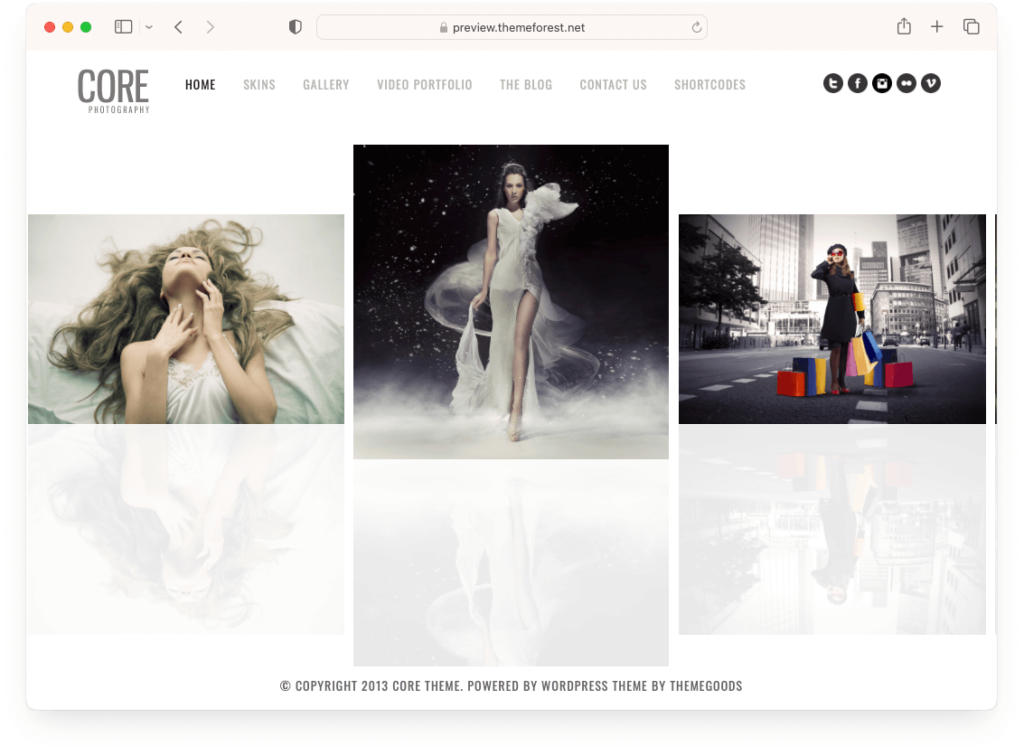Image resolution: width=1024 pixels, height=746 pixels.
Task: Click the Flickr social icon
Action: click(906, 84)
